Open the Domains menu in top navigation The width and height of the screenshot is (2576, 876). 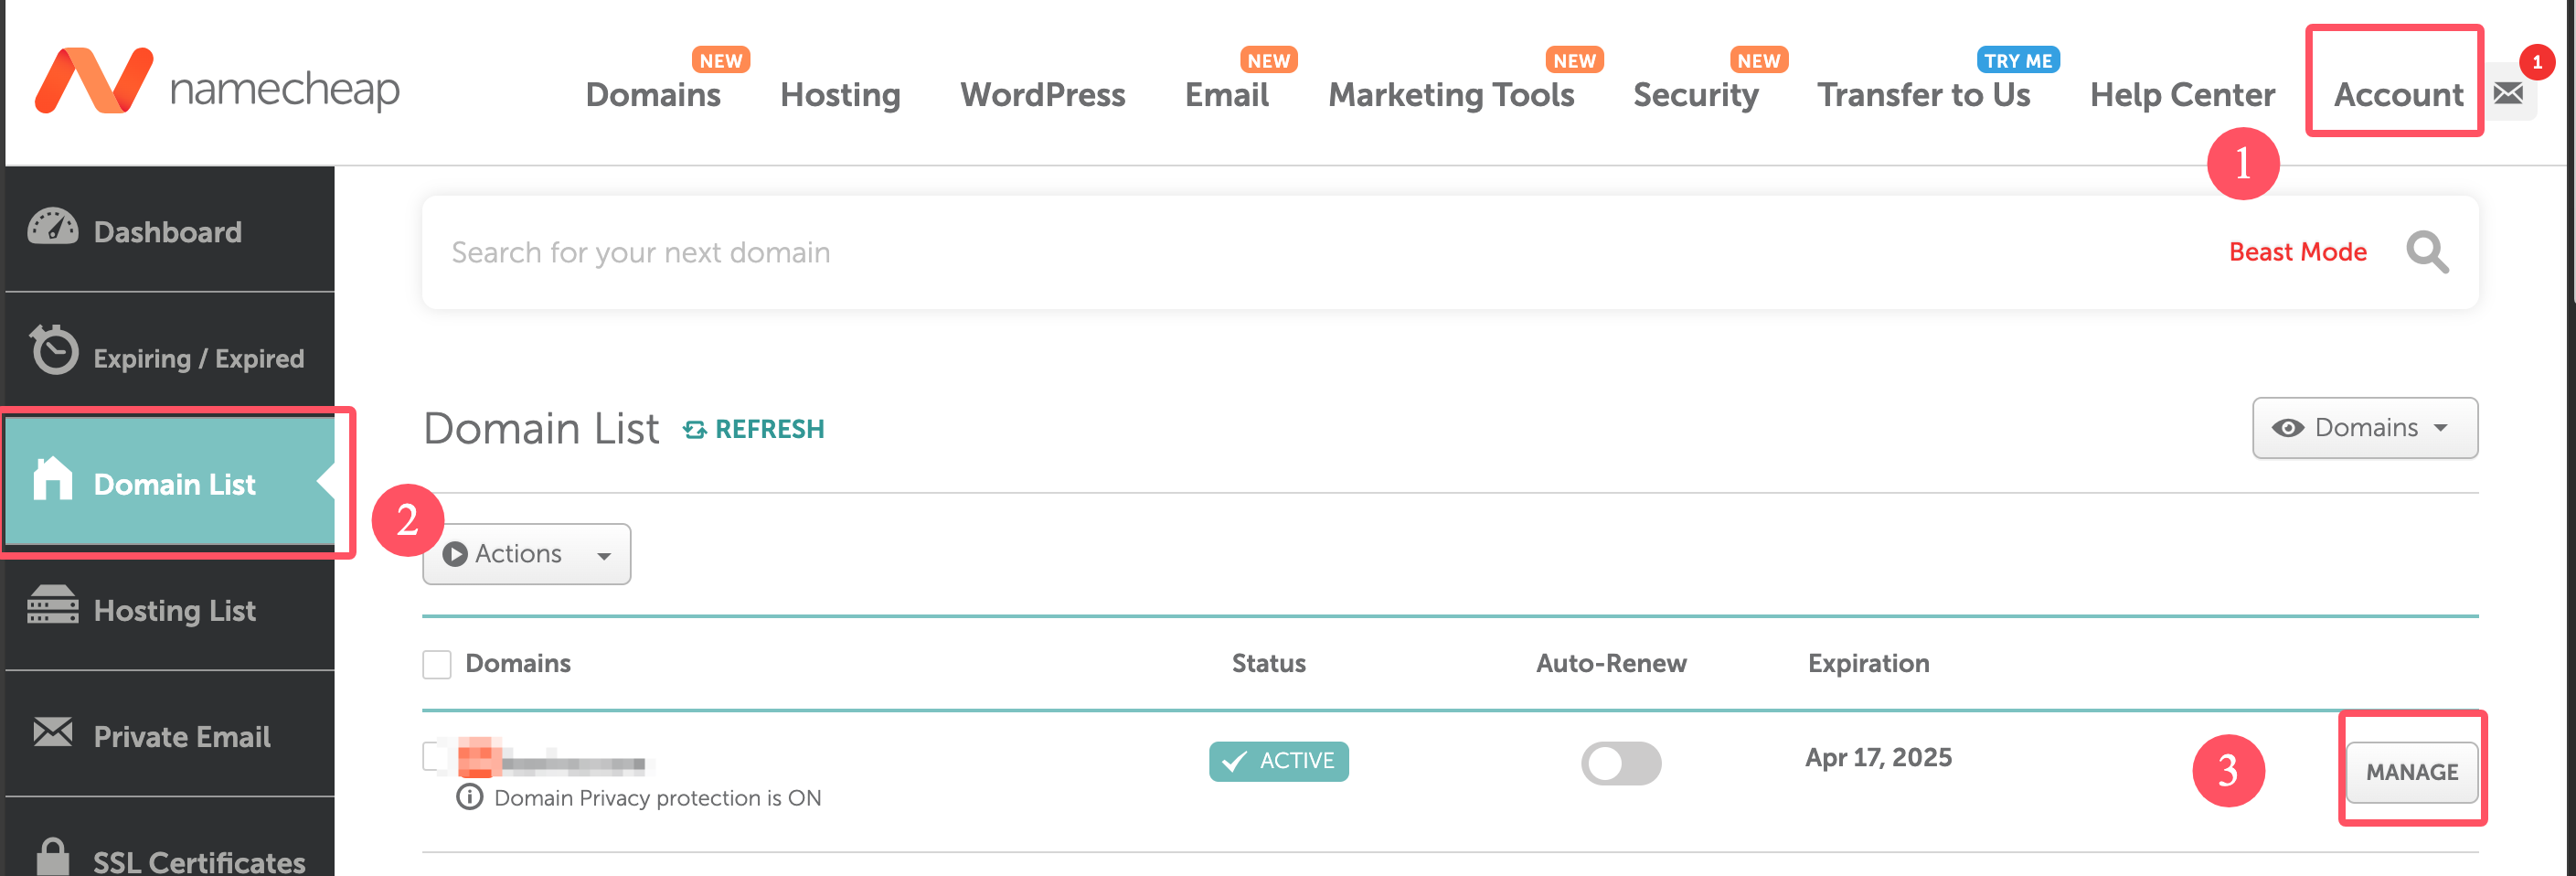653,95
